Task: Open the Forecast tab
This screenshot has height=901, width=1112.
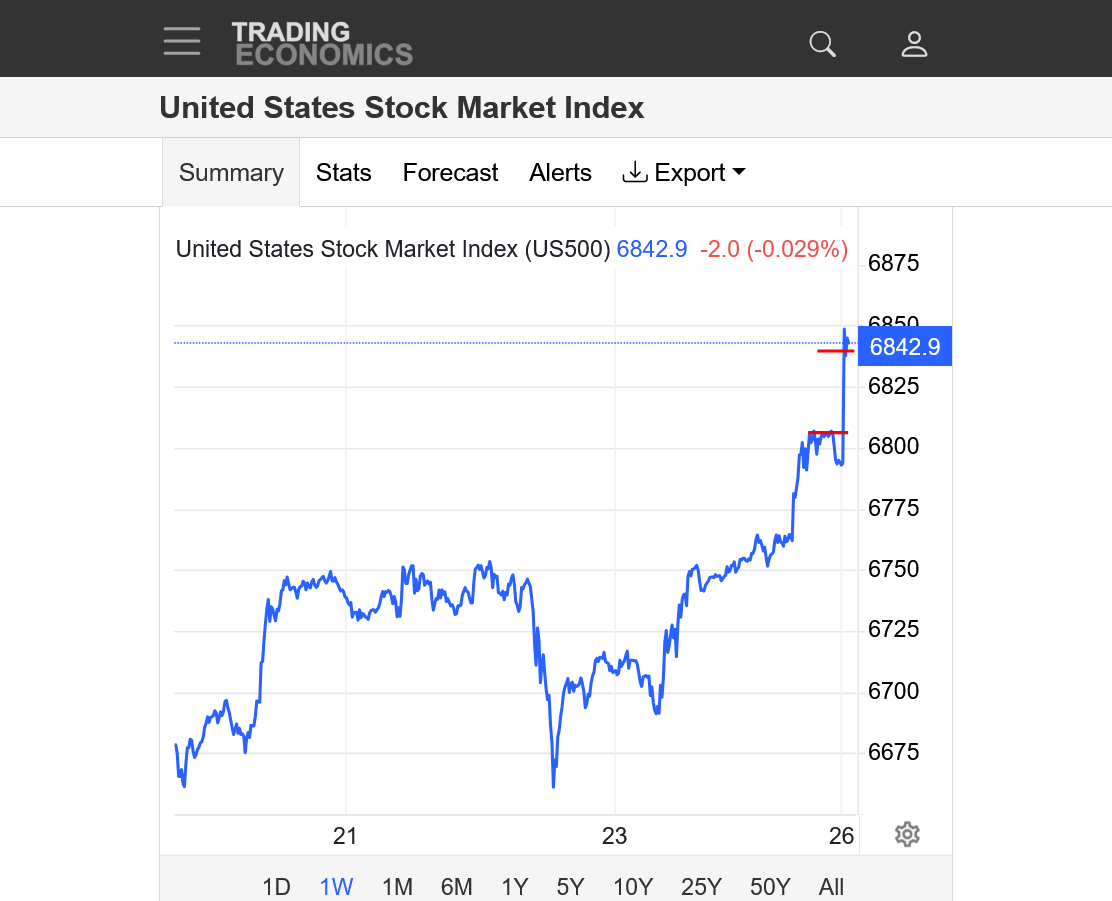Action: 450,173
